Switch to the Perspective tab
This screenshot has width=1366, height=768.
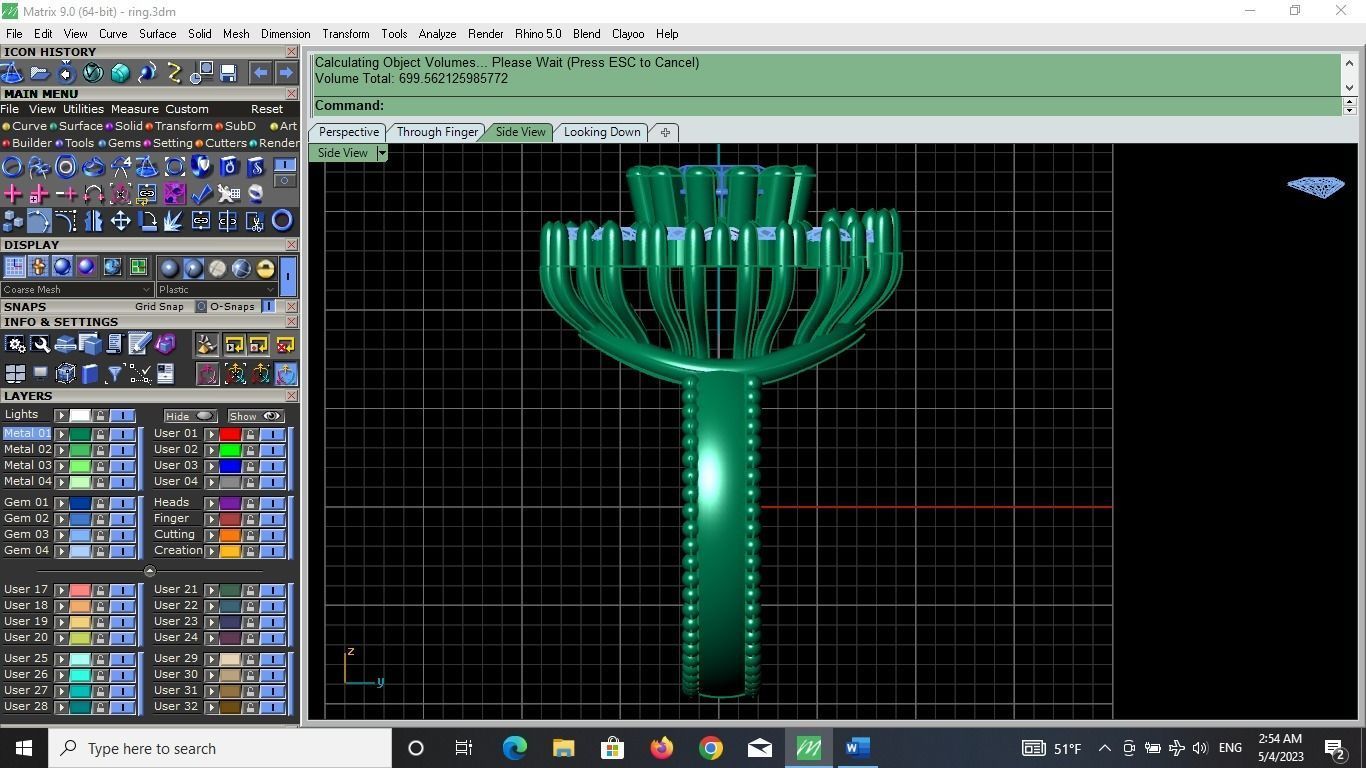[x=348, y=132]
